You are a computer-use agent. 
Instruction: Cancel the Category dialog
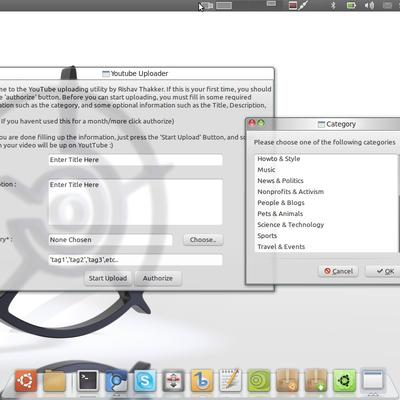click(x=338, y=271)
